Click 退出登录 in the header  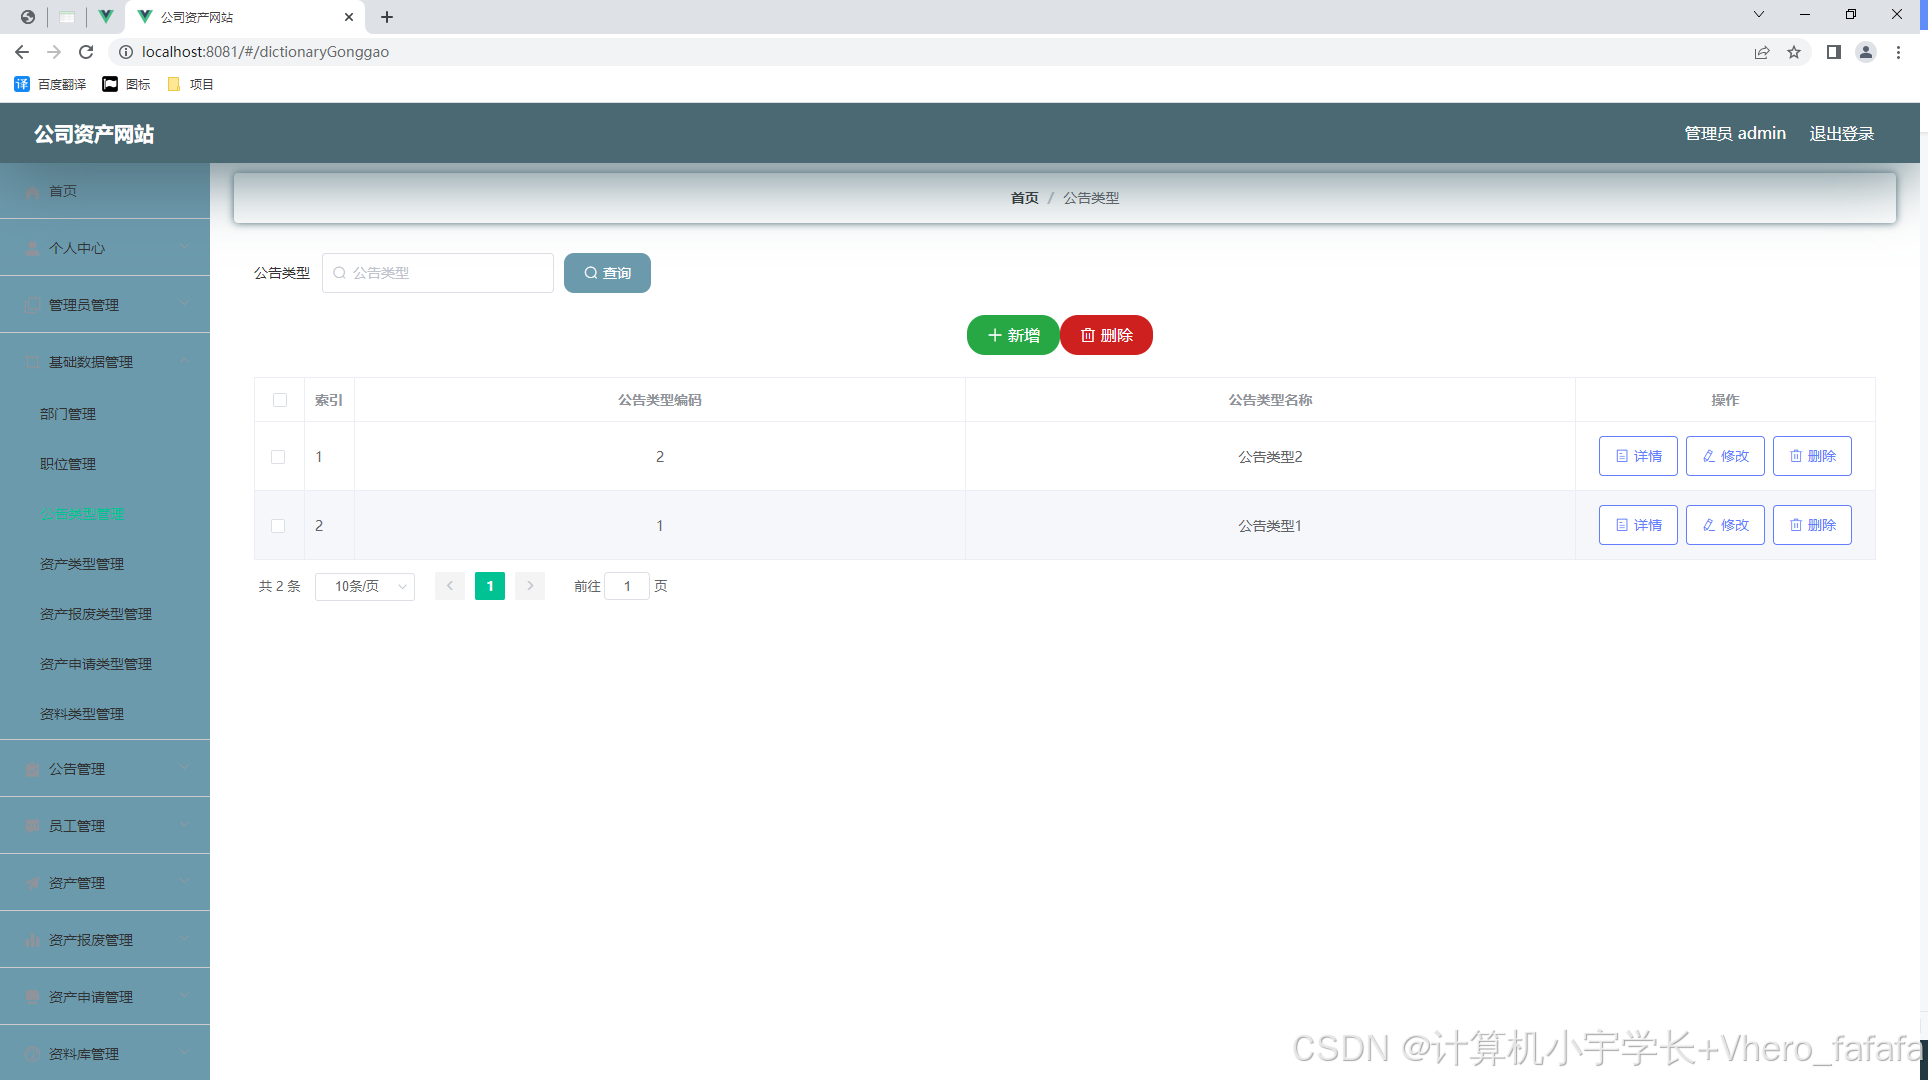[x=1841, y=134]
